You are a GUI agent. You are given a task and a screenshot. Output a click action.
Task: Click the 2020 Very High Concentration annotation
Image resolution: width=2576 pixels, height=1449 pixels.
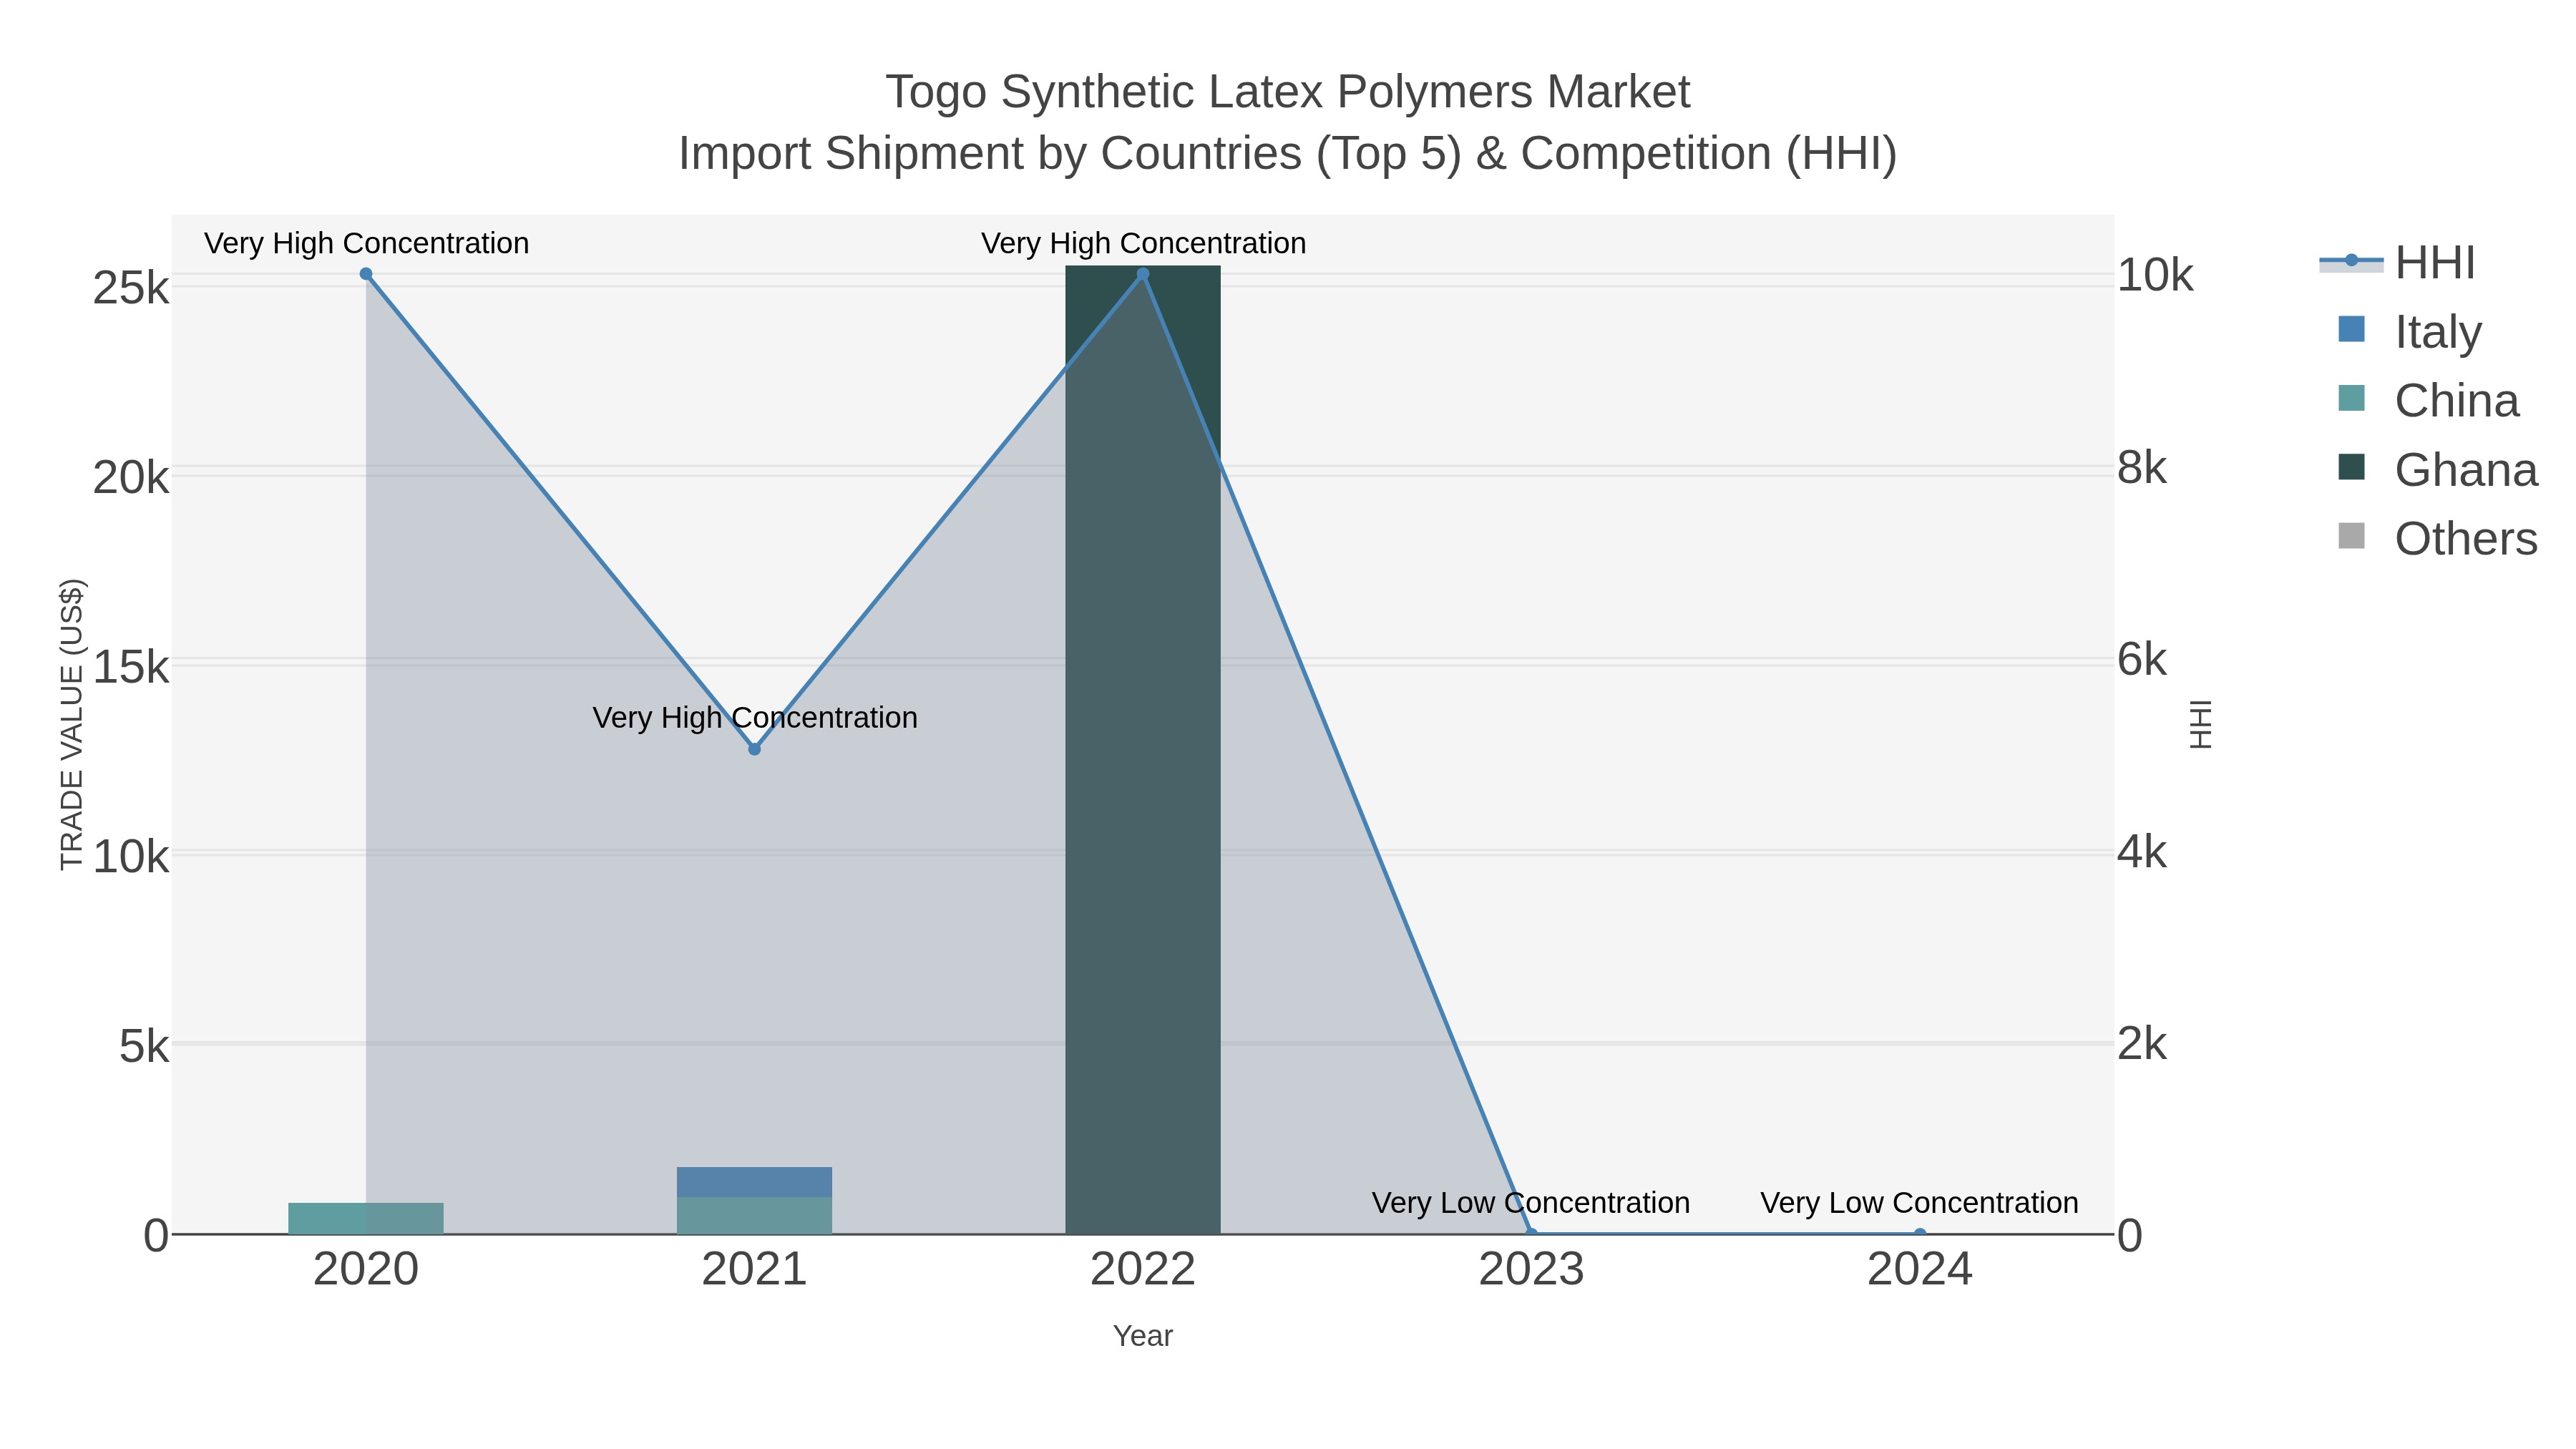coord(367,243)
